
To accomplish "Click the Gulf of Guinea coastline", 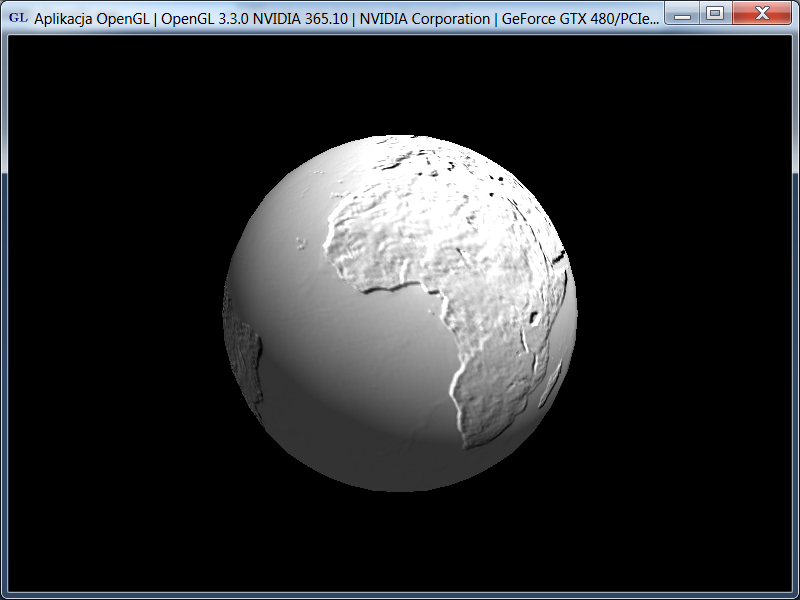I will click(x=400, y=288).
